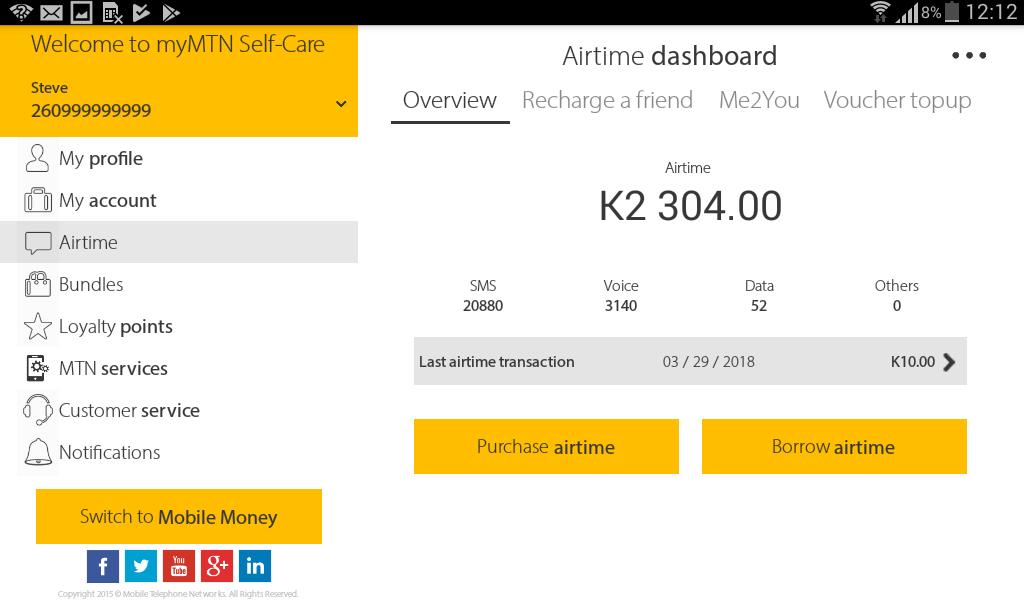Switch to the Me2You tab

(759, 100)
